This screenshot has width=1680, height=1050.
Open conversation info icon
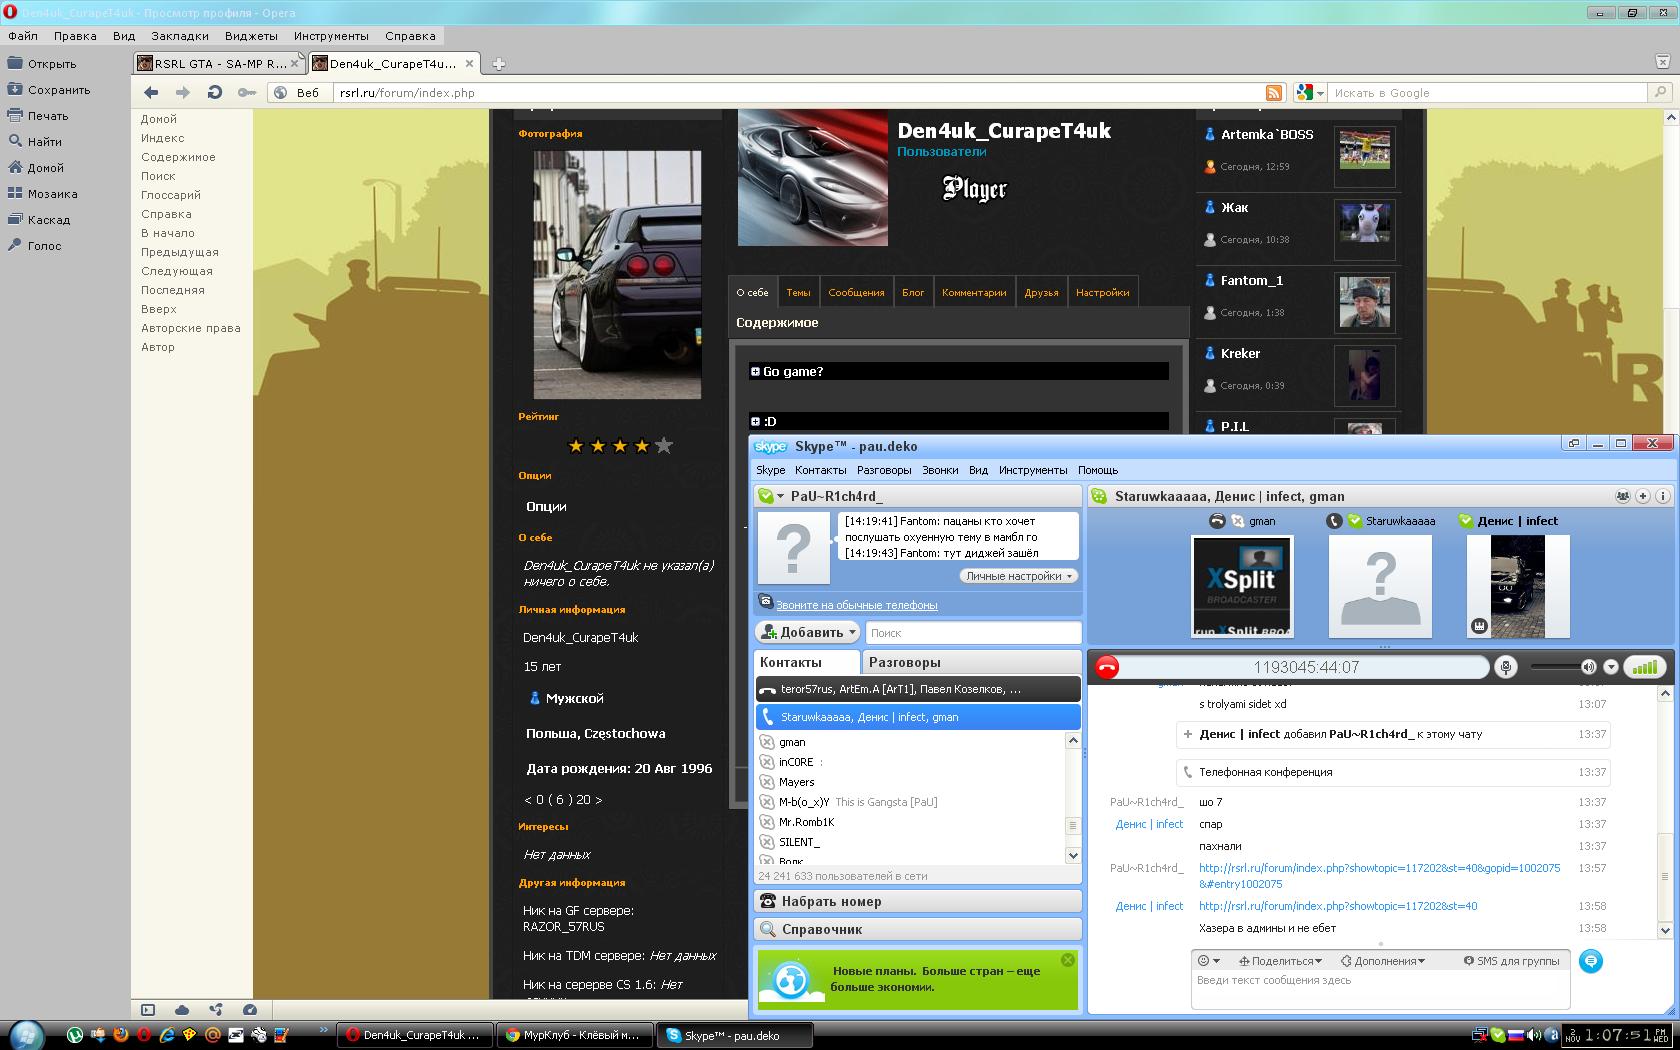1663,496
